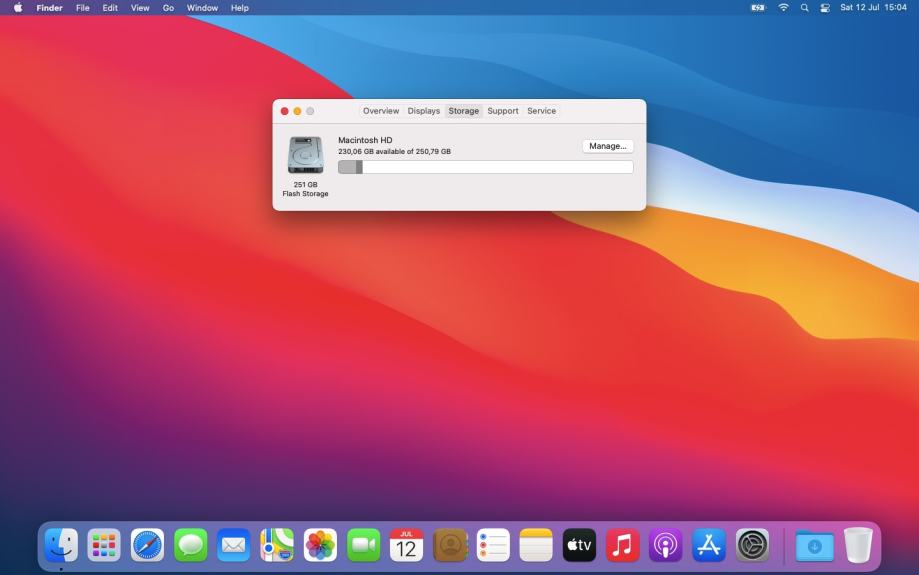919x575 pixels.
Task: Click the Macintosh HD drive icon
Action: tap(305, 155)
